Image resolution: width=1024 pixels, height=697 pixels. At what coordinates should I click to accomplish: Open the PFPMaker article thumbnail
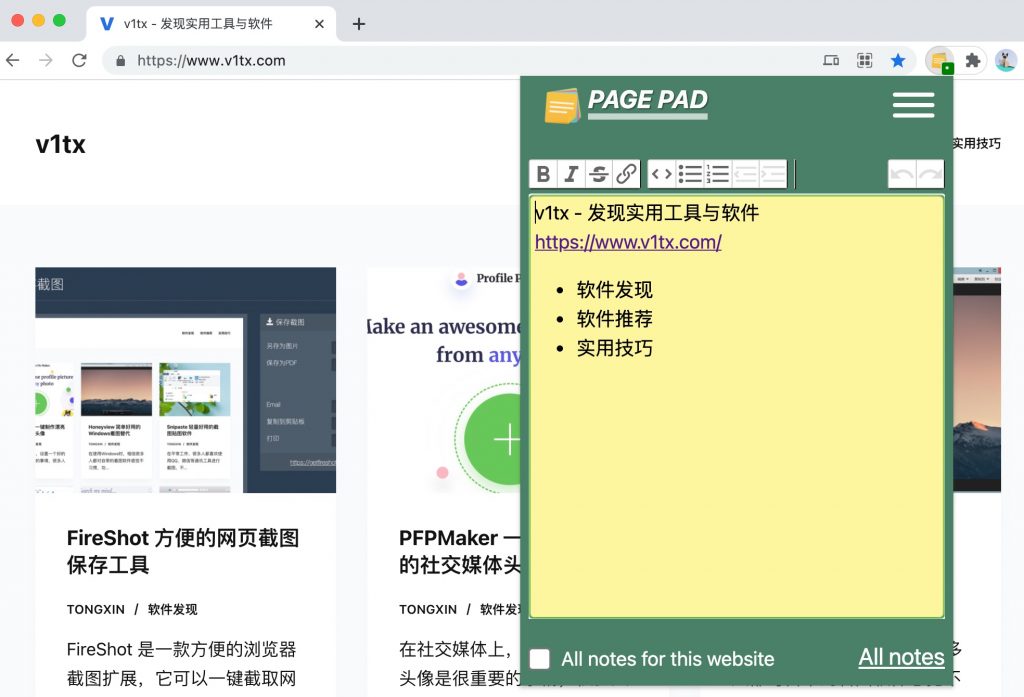[x=443, y=380]
